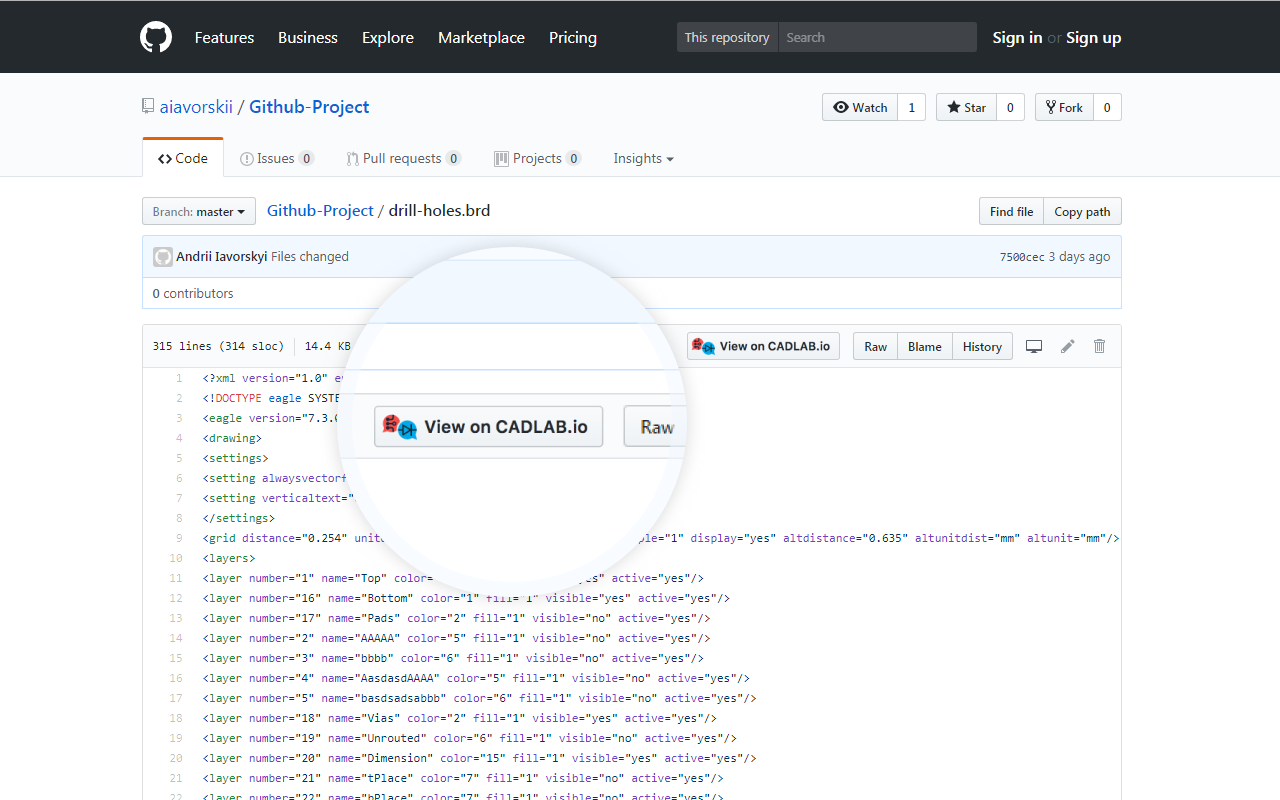Viewport: 1280px width, 800px height.
Task: Open the file with the desktop editor icon
Action: tap(1034, 346)
